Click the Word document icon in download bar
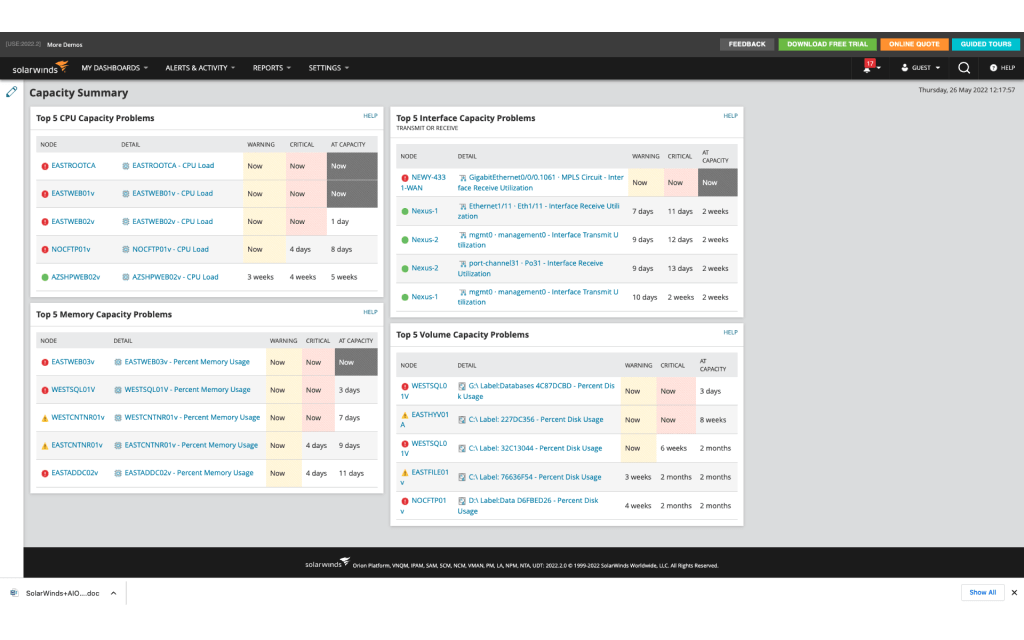 (x=14, y=593)
